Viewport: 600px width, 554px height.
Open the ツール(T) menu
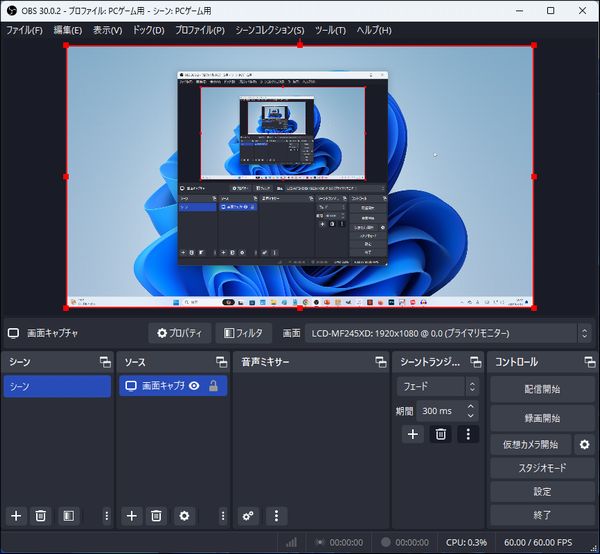(x=330, y=30)
